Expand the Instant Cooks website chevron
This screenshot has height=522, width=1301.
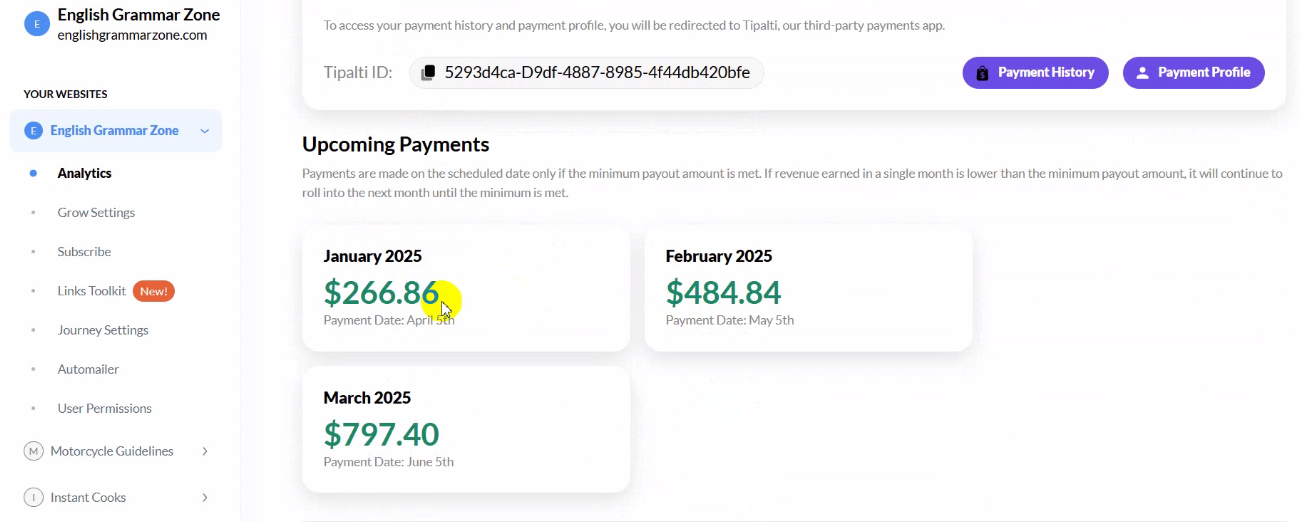pyautogui.click(x=204, y=497)
